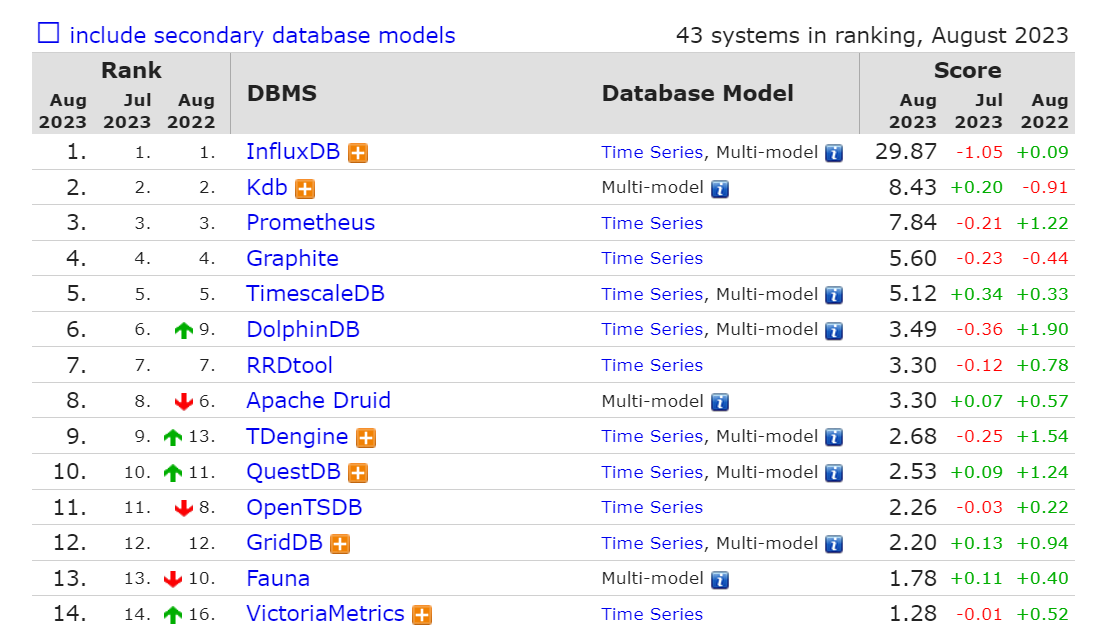
Task: Click the orange plus icon next to TDengine
Action: (366, 438)
